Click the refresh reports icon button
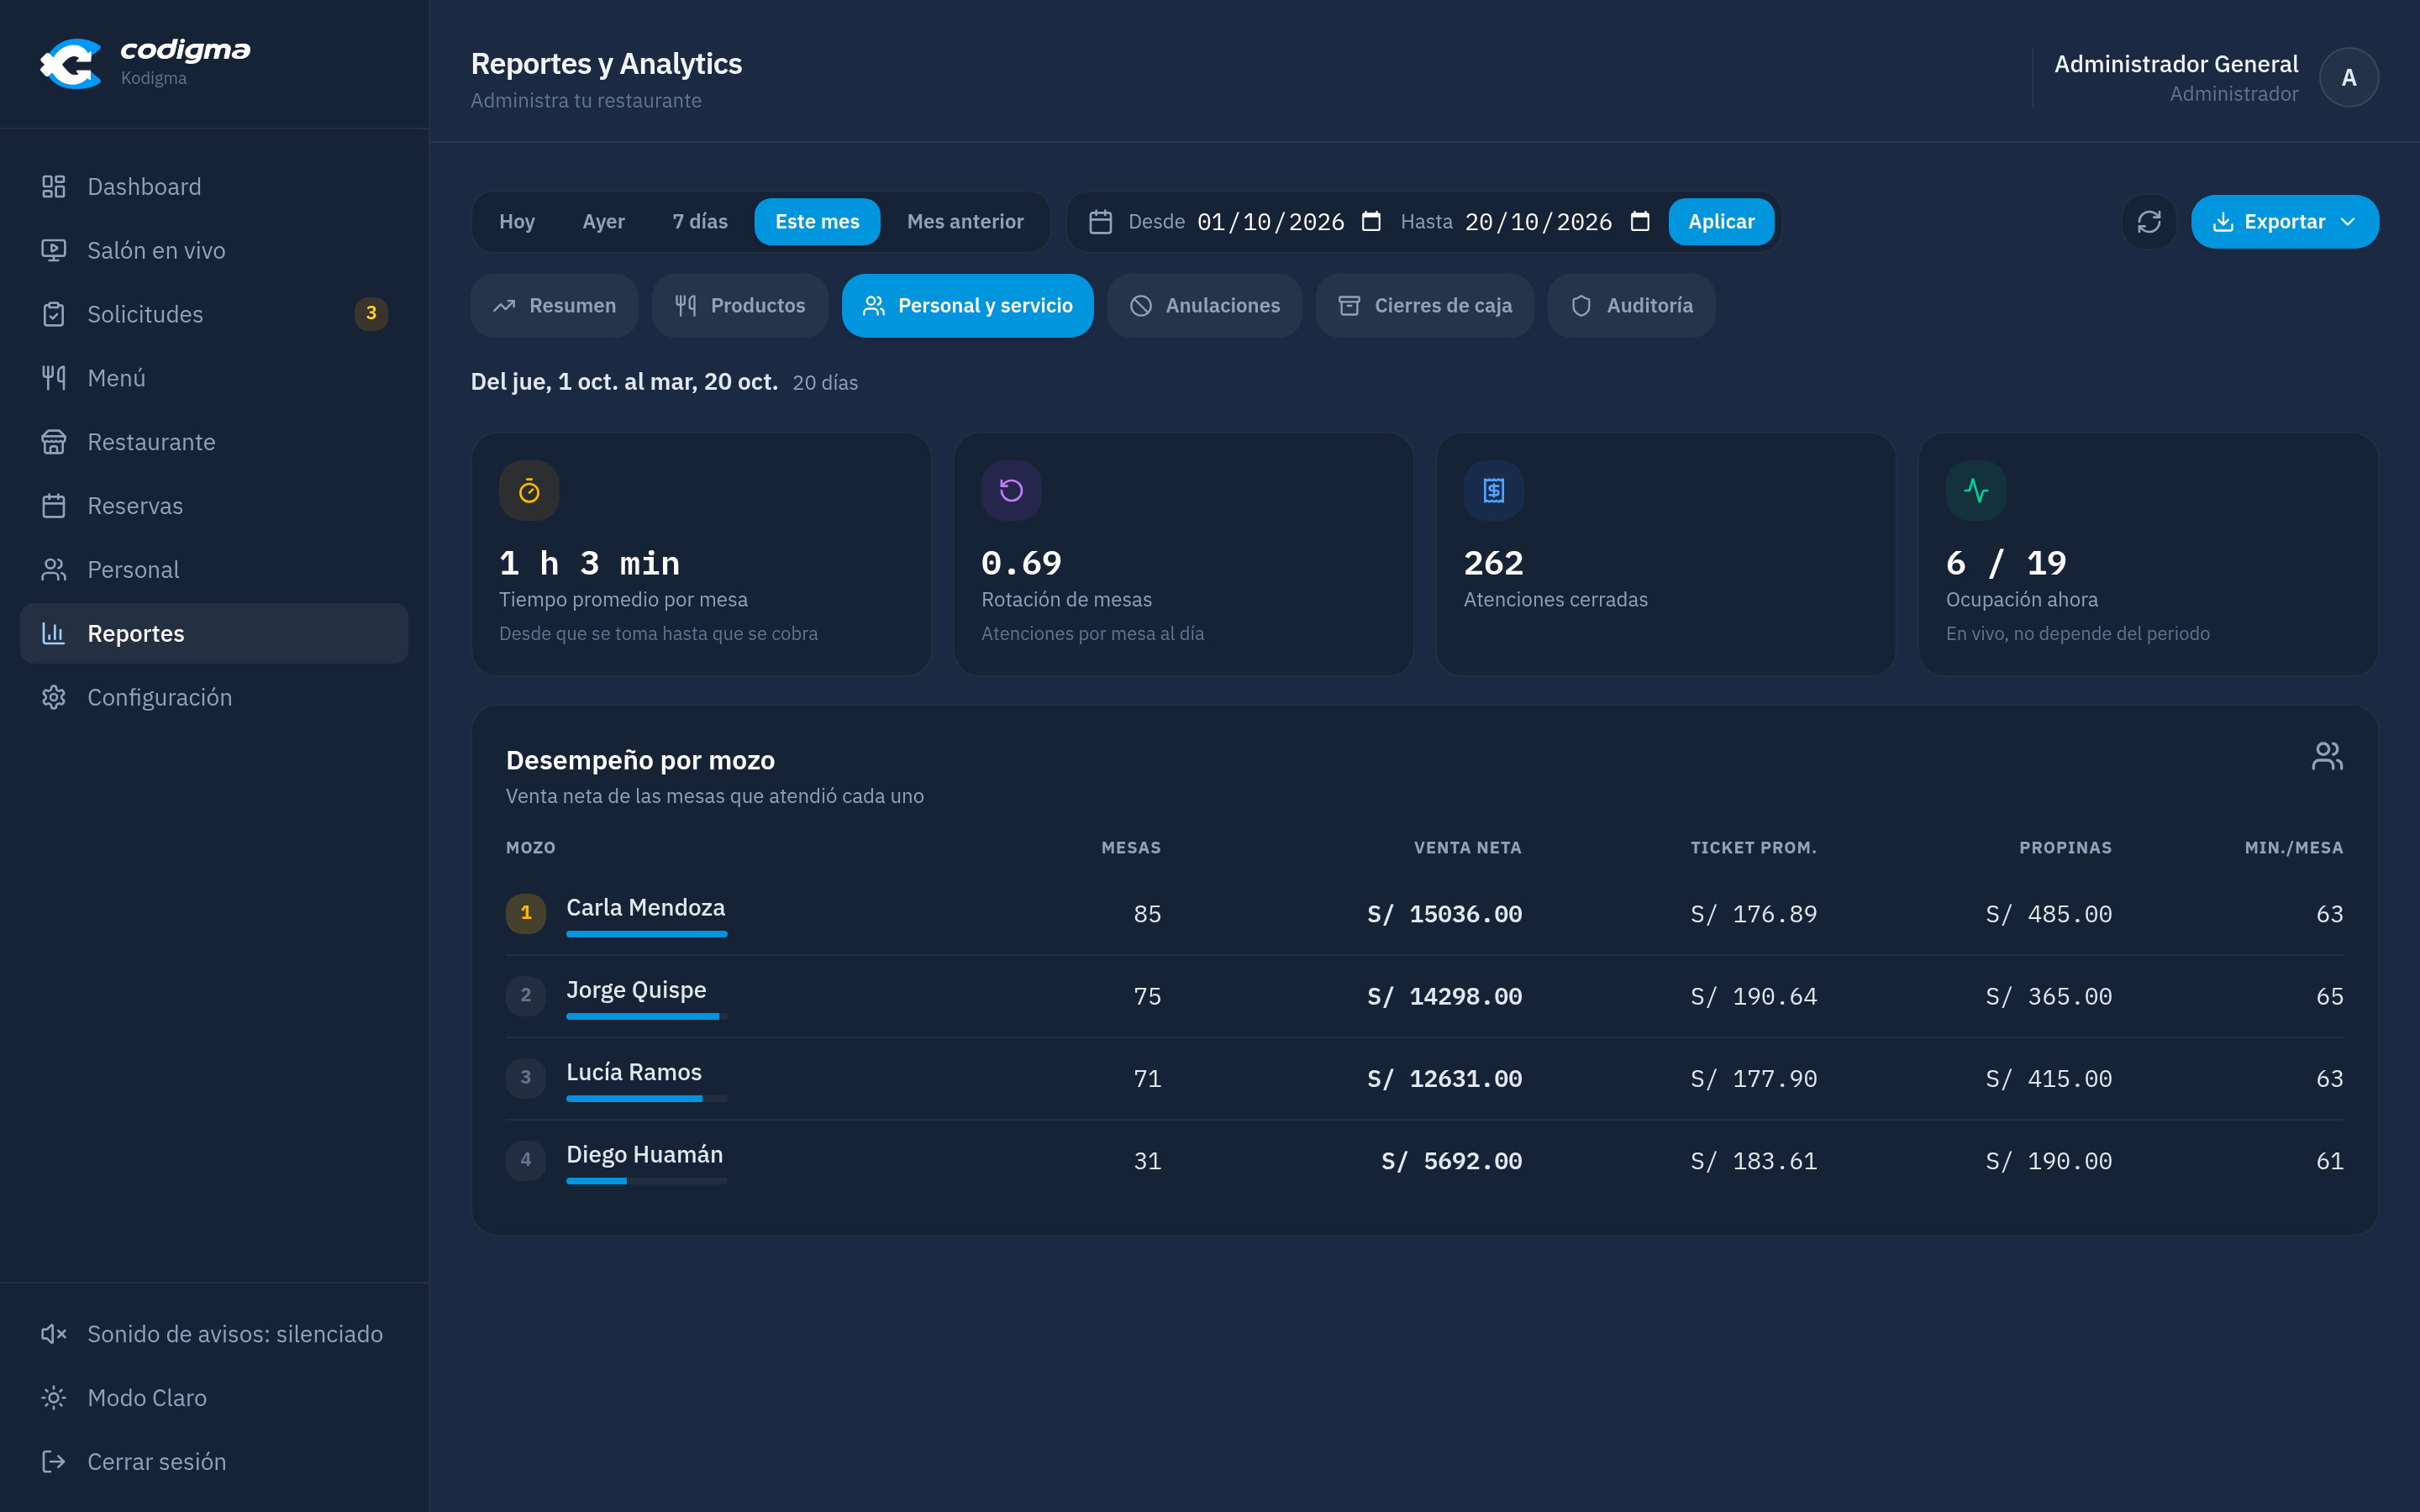 coord(2149,222)
